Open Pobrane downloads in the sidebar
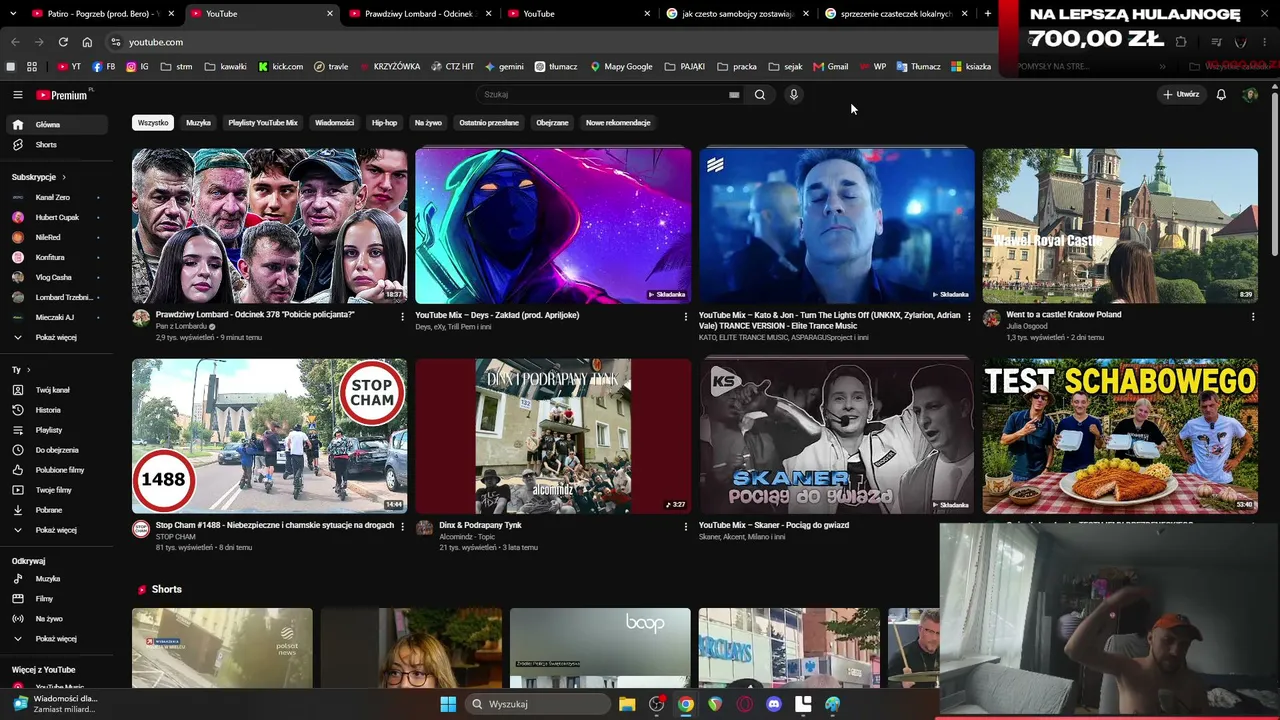The width and height of the screenshot is (1280, 720). [56, 510]
